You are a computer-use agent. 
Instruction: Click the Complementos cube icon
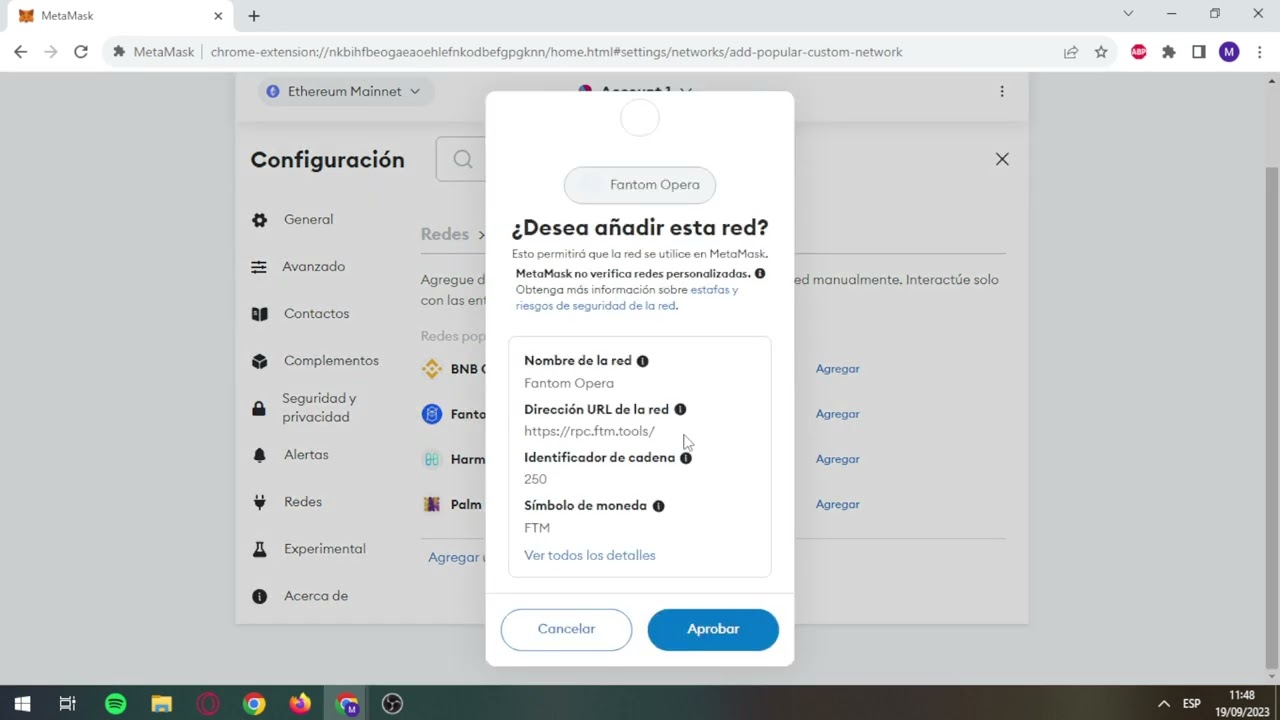tap(259, 361)
